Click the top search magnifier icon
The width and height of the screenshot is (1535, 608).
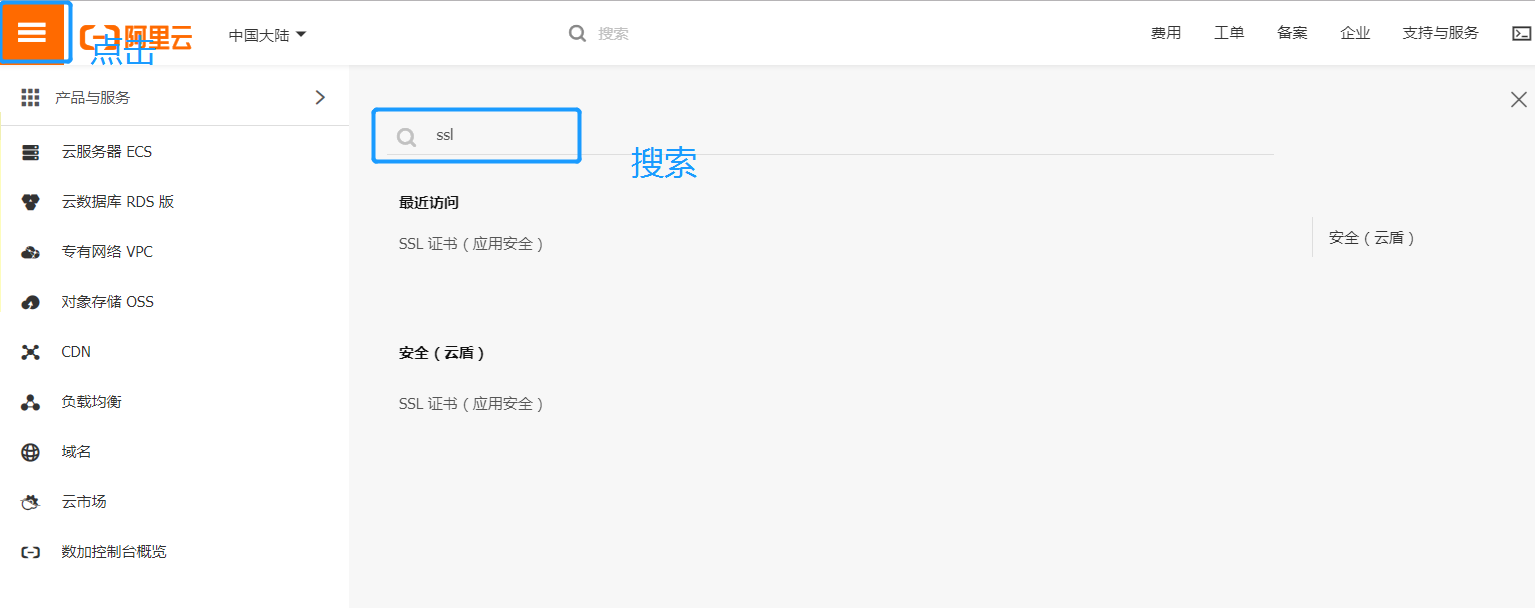[x=577, y=33]
